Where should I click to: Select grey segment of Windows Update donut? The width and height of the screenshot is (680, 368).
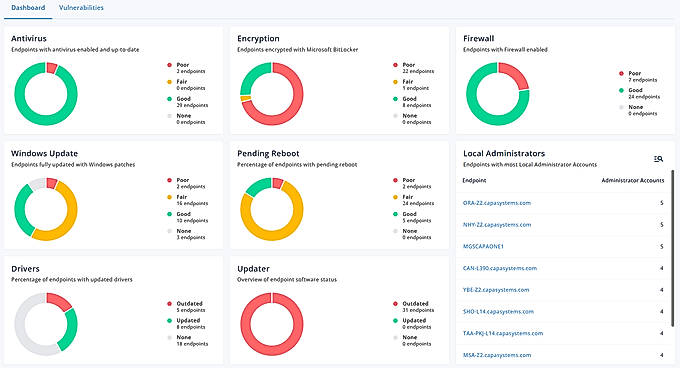tap(37, 184)
